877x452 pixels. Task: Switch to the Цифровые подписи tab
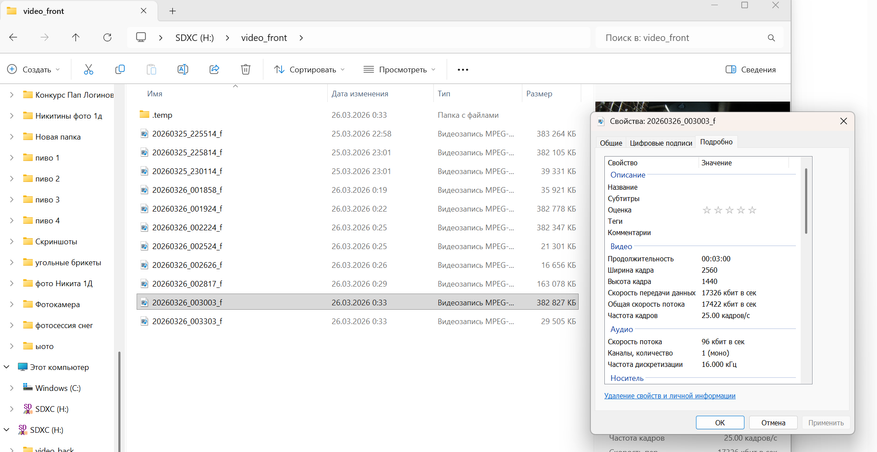click(660, 143)
